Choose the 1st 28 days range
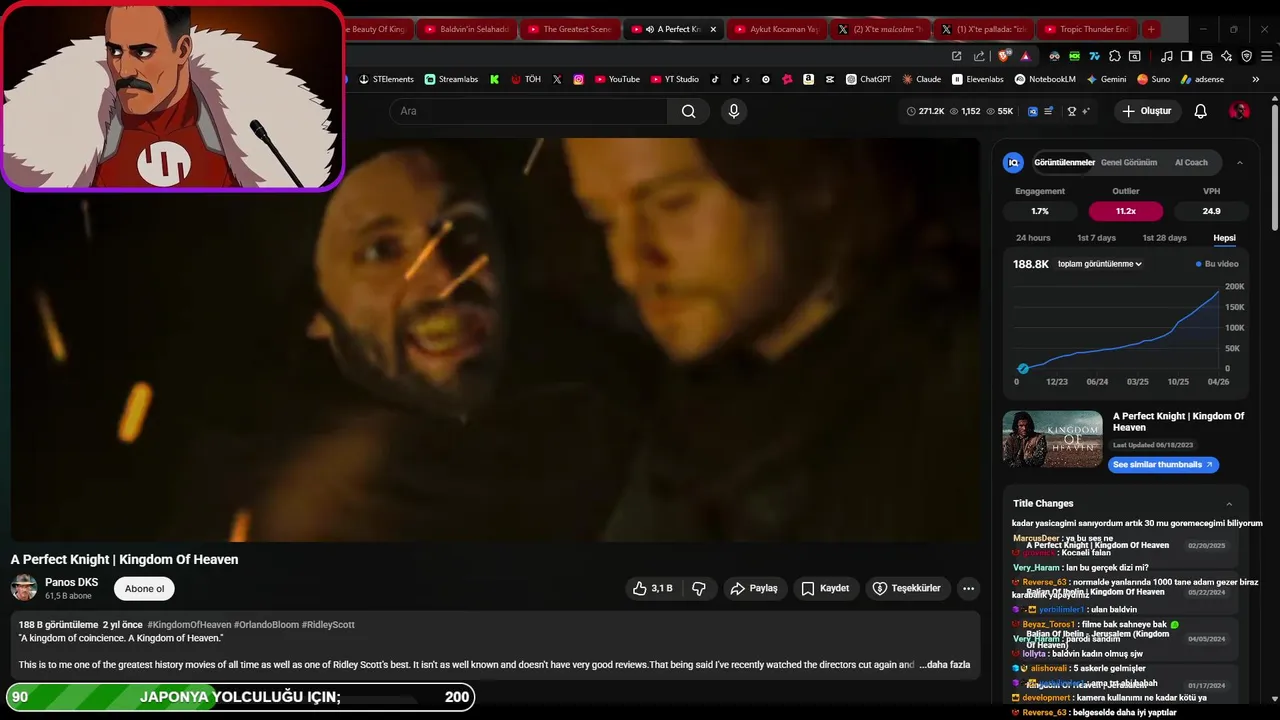The image size is (1280, 720). (x=1164, y=238)
